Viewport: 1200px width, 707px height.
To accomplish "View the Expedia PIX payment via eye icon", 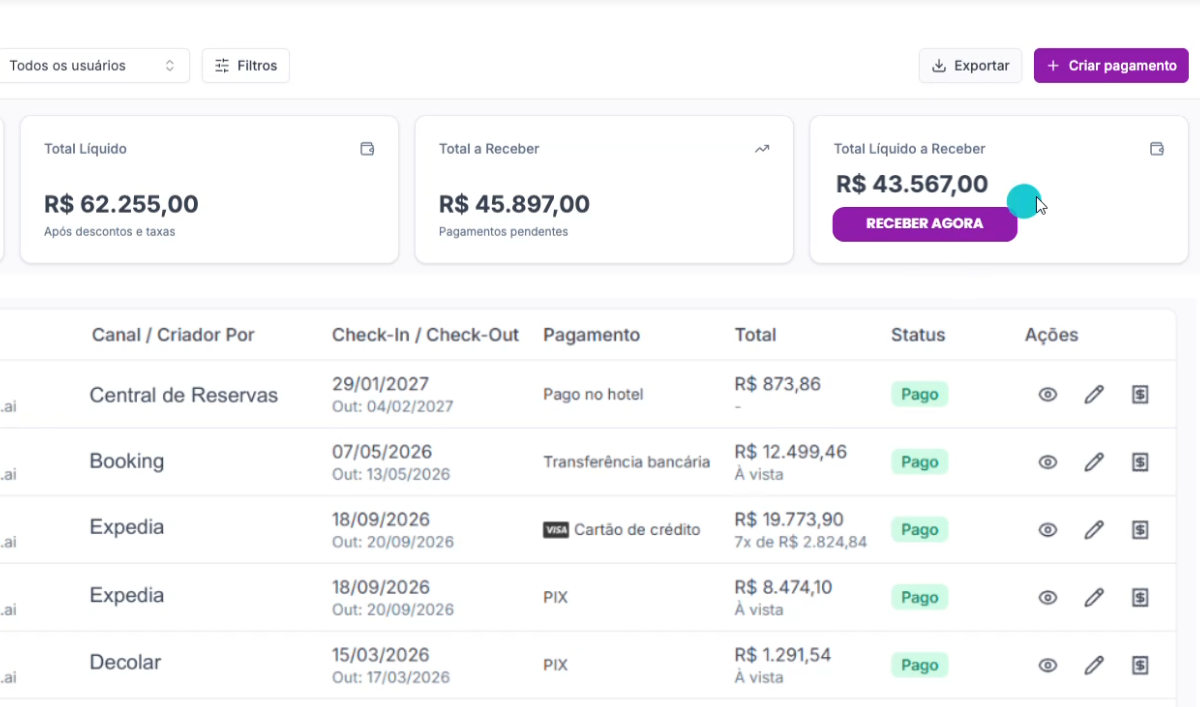I will click(x=1047, y=597).
